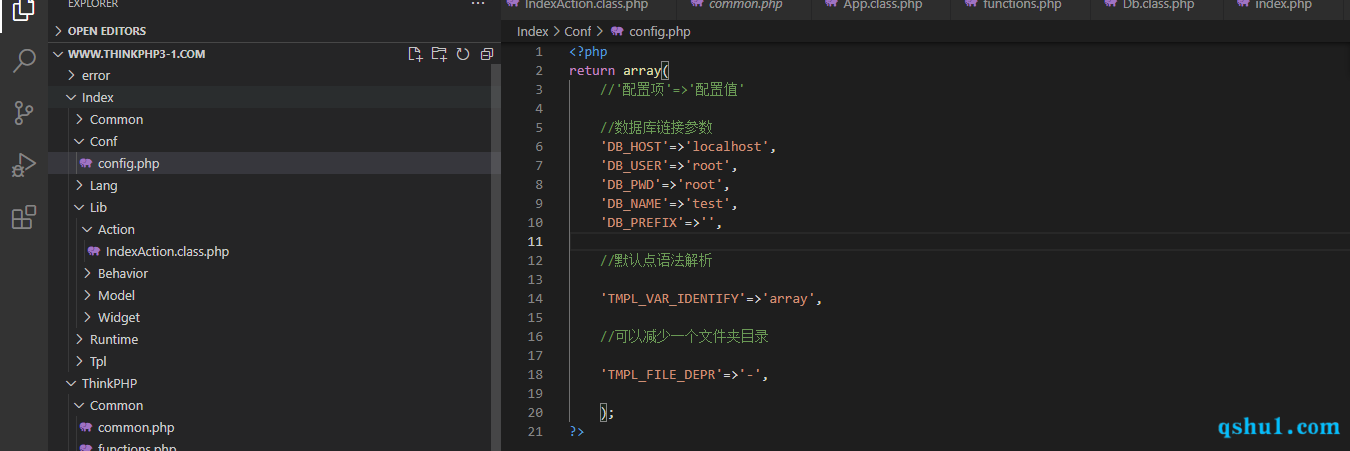Click the New Folder icon in explorer
This screenshot has height=451, width=1350.
pos(439,54)
